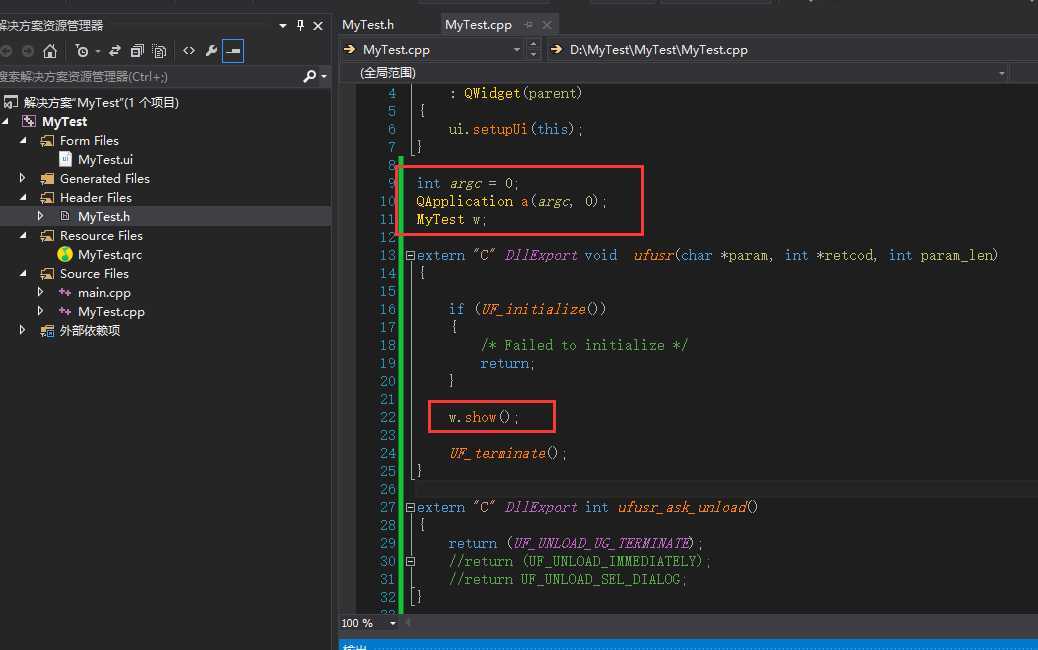This screenshot has width=1038, height=650.
Task: Expand the MyTest.h node arrow
Action: point(41,216)
